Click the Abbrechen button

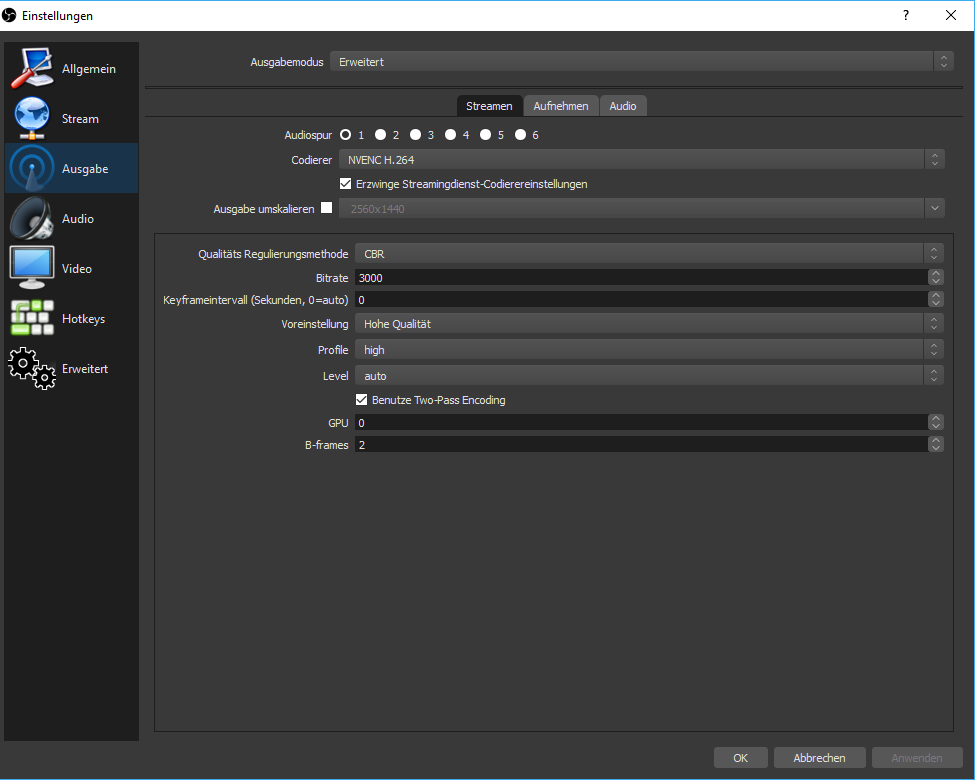point(820,758)
